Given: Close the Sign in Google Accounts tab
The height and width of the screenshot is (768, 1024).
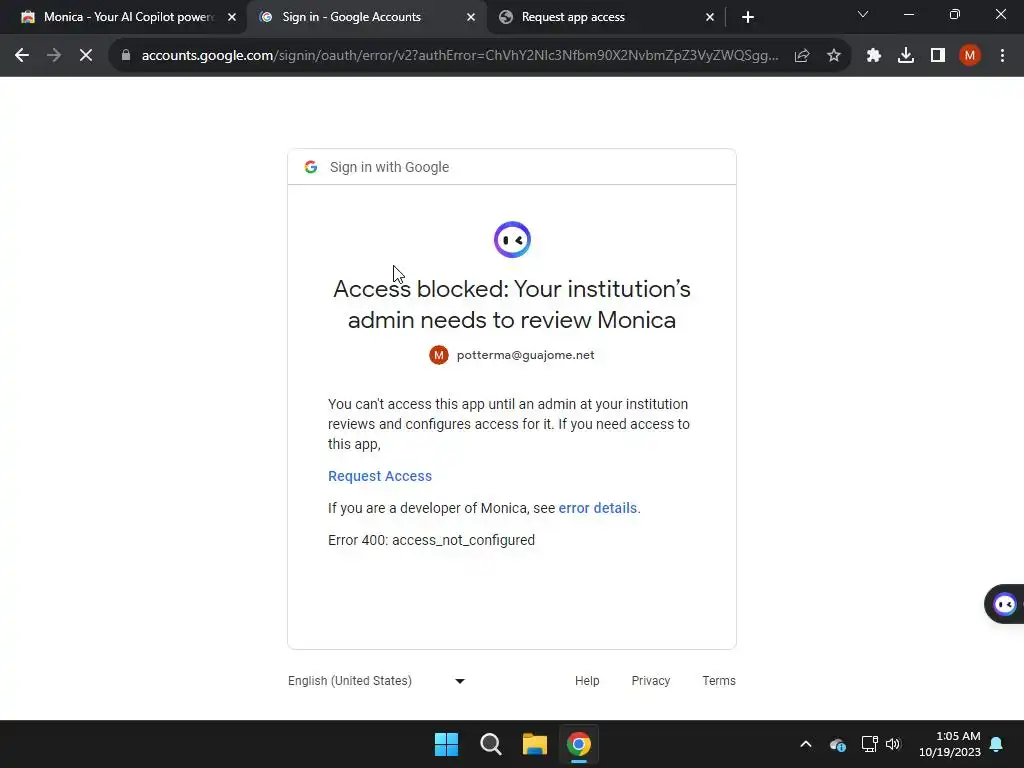Looking at the screenshot, I should (471, 17).
